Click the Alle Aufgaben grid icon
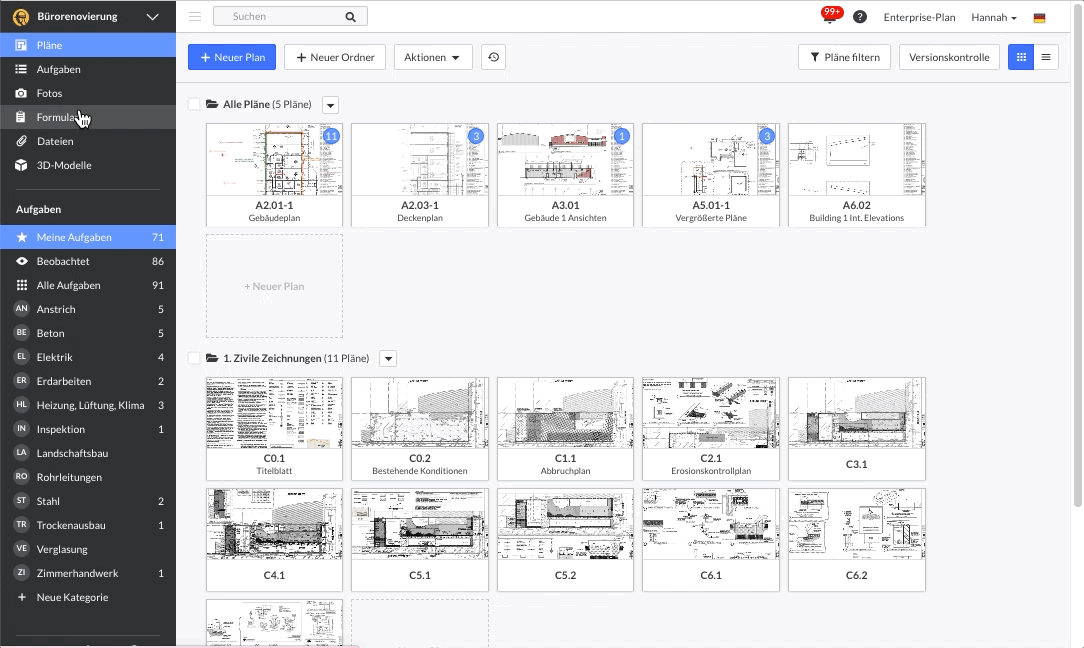Image resolution: width=1084 pixels, height=648 pixels. (21, 285)
